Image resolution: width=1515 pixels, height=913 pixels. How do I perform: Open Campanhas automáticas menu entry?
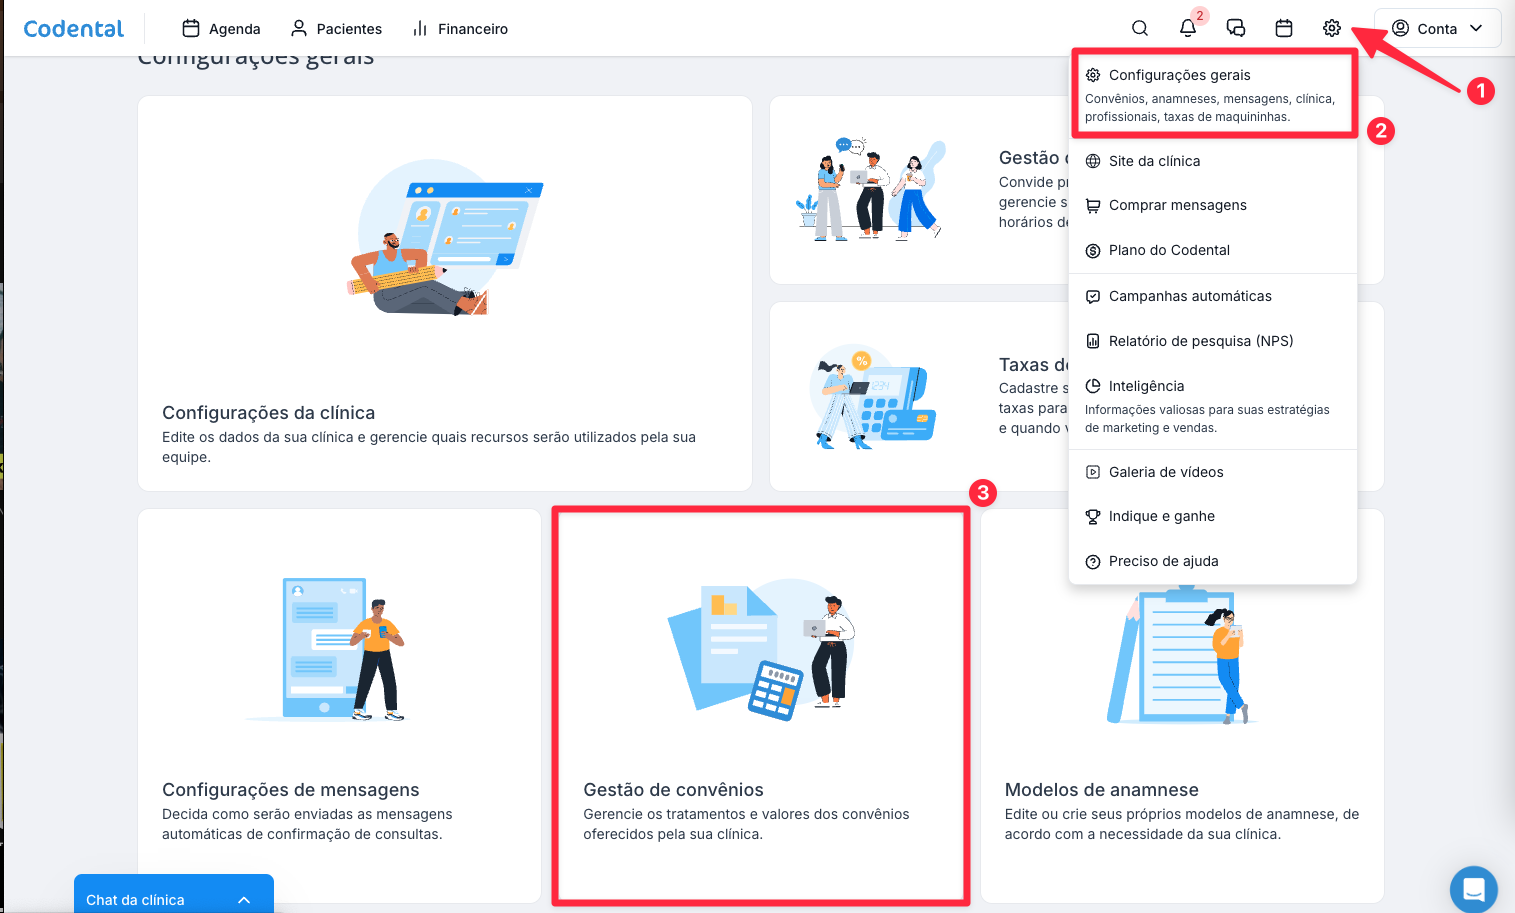[1190, 296]
